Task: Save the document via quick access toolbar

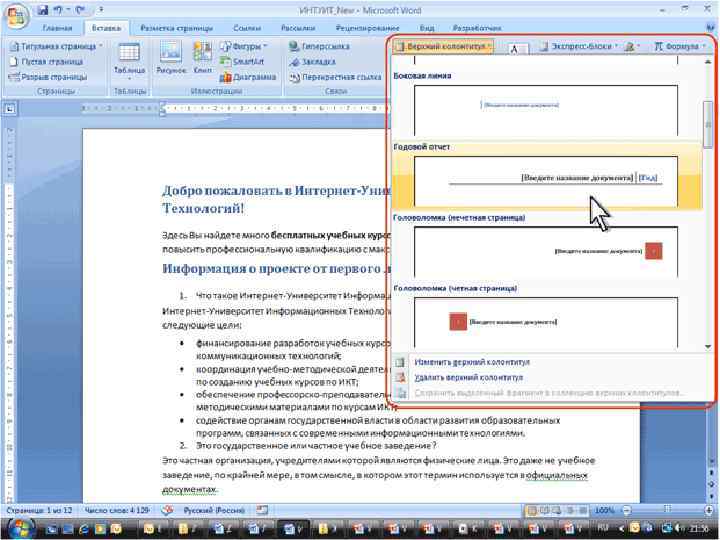Action: (x=42, y=10)
